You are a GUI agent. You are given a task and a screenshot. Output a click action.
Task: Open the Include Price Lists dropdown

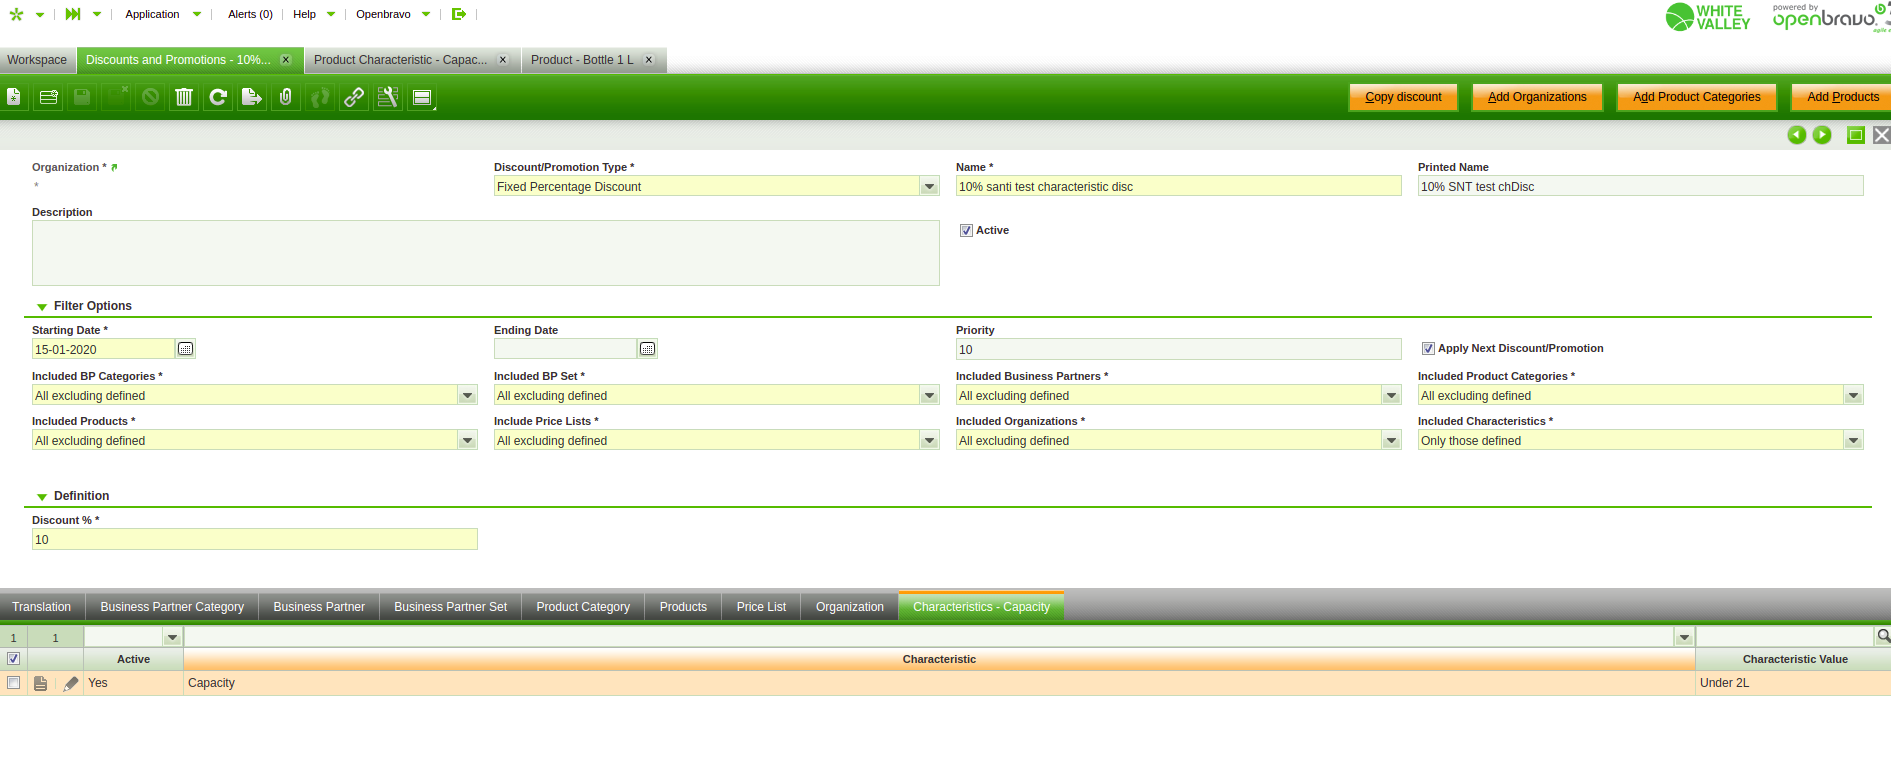tap(930, 441)
